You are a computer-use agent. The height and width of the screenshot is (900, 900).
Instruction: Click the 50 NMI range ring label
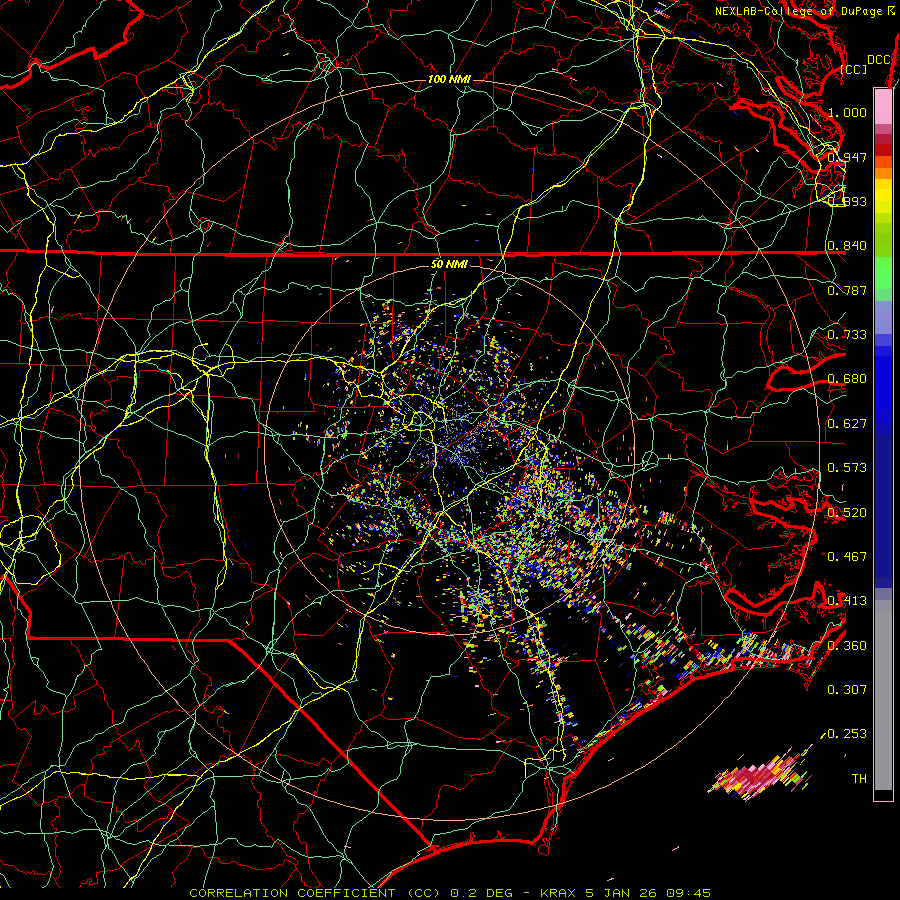[449, 264]
